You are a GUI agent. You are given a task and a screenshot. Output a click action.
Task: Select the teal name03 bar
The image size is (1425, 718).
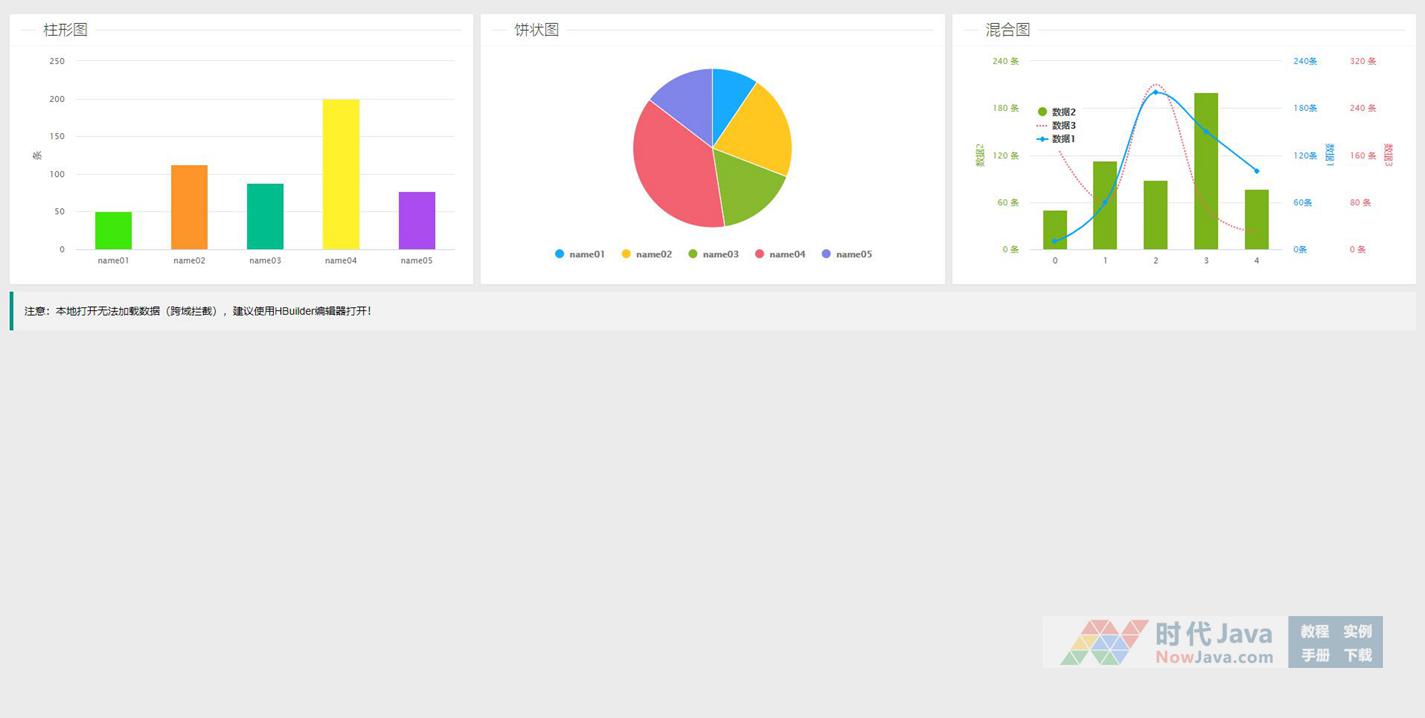coord(265,217)
